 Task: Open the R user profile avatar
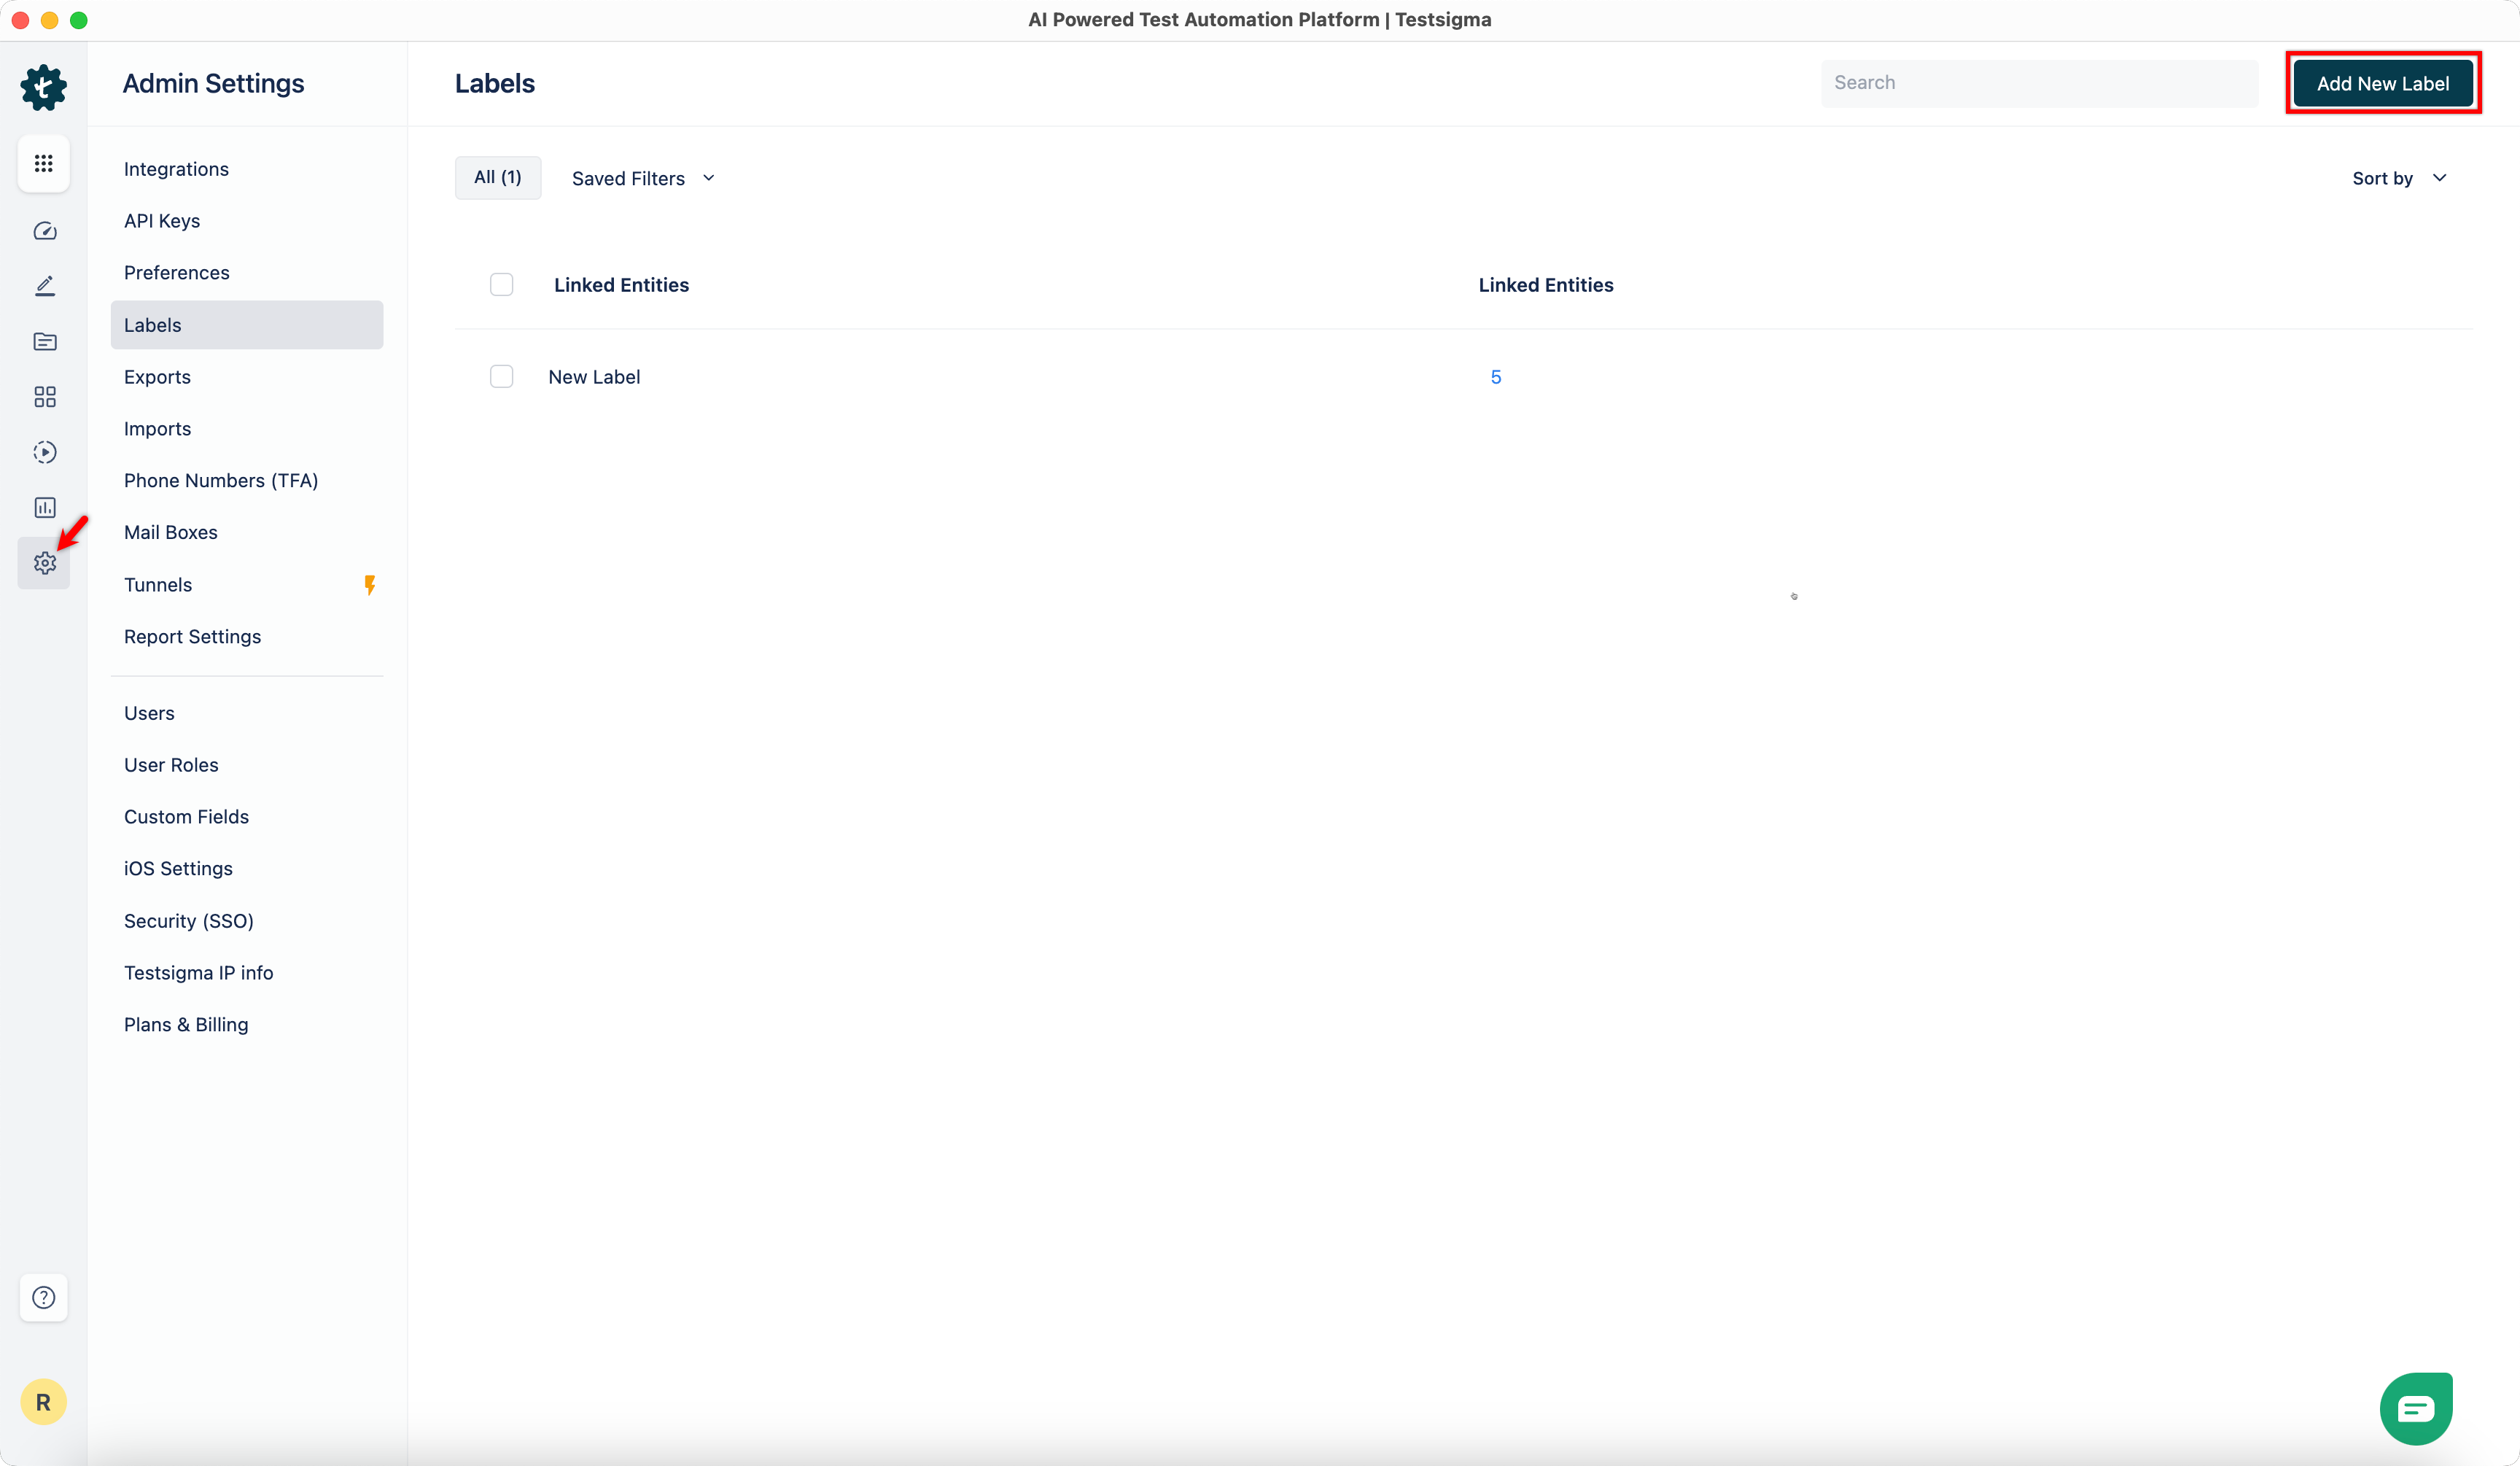tap(43, 1402)
